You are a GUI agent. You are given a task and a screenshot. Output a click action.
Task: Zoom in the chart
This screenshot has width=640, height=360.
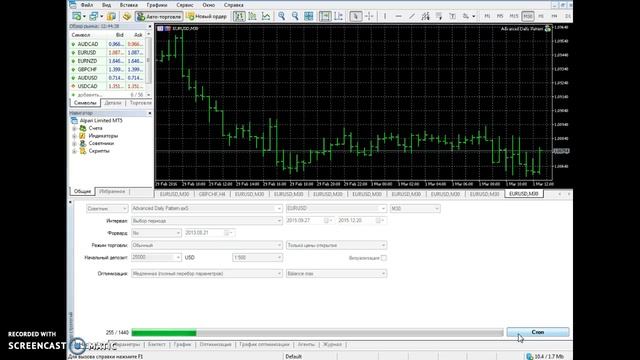[281, 16]
